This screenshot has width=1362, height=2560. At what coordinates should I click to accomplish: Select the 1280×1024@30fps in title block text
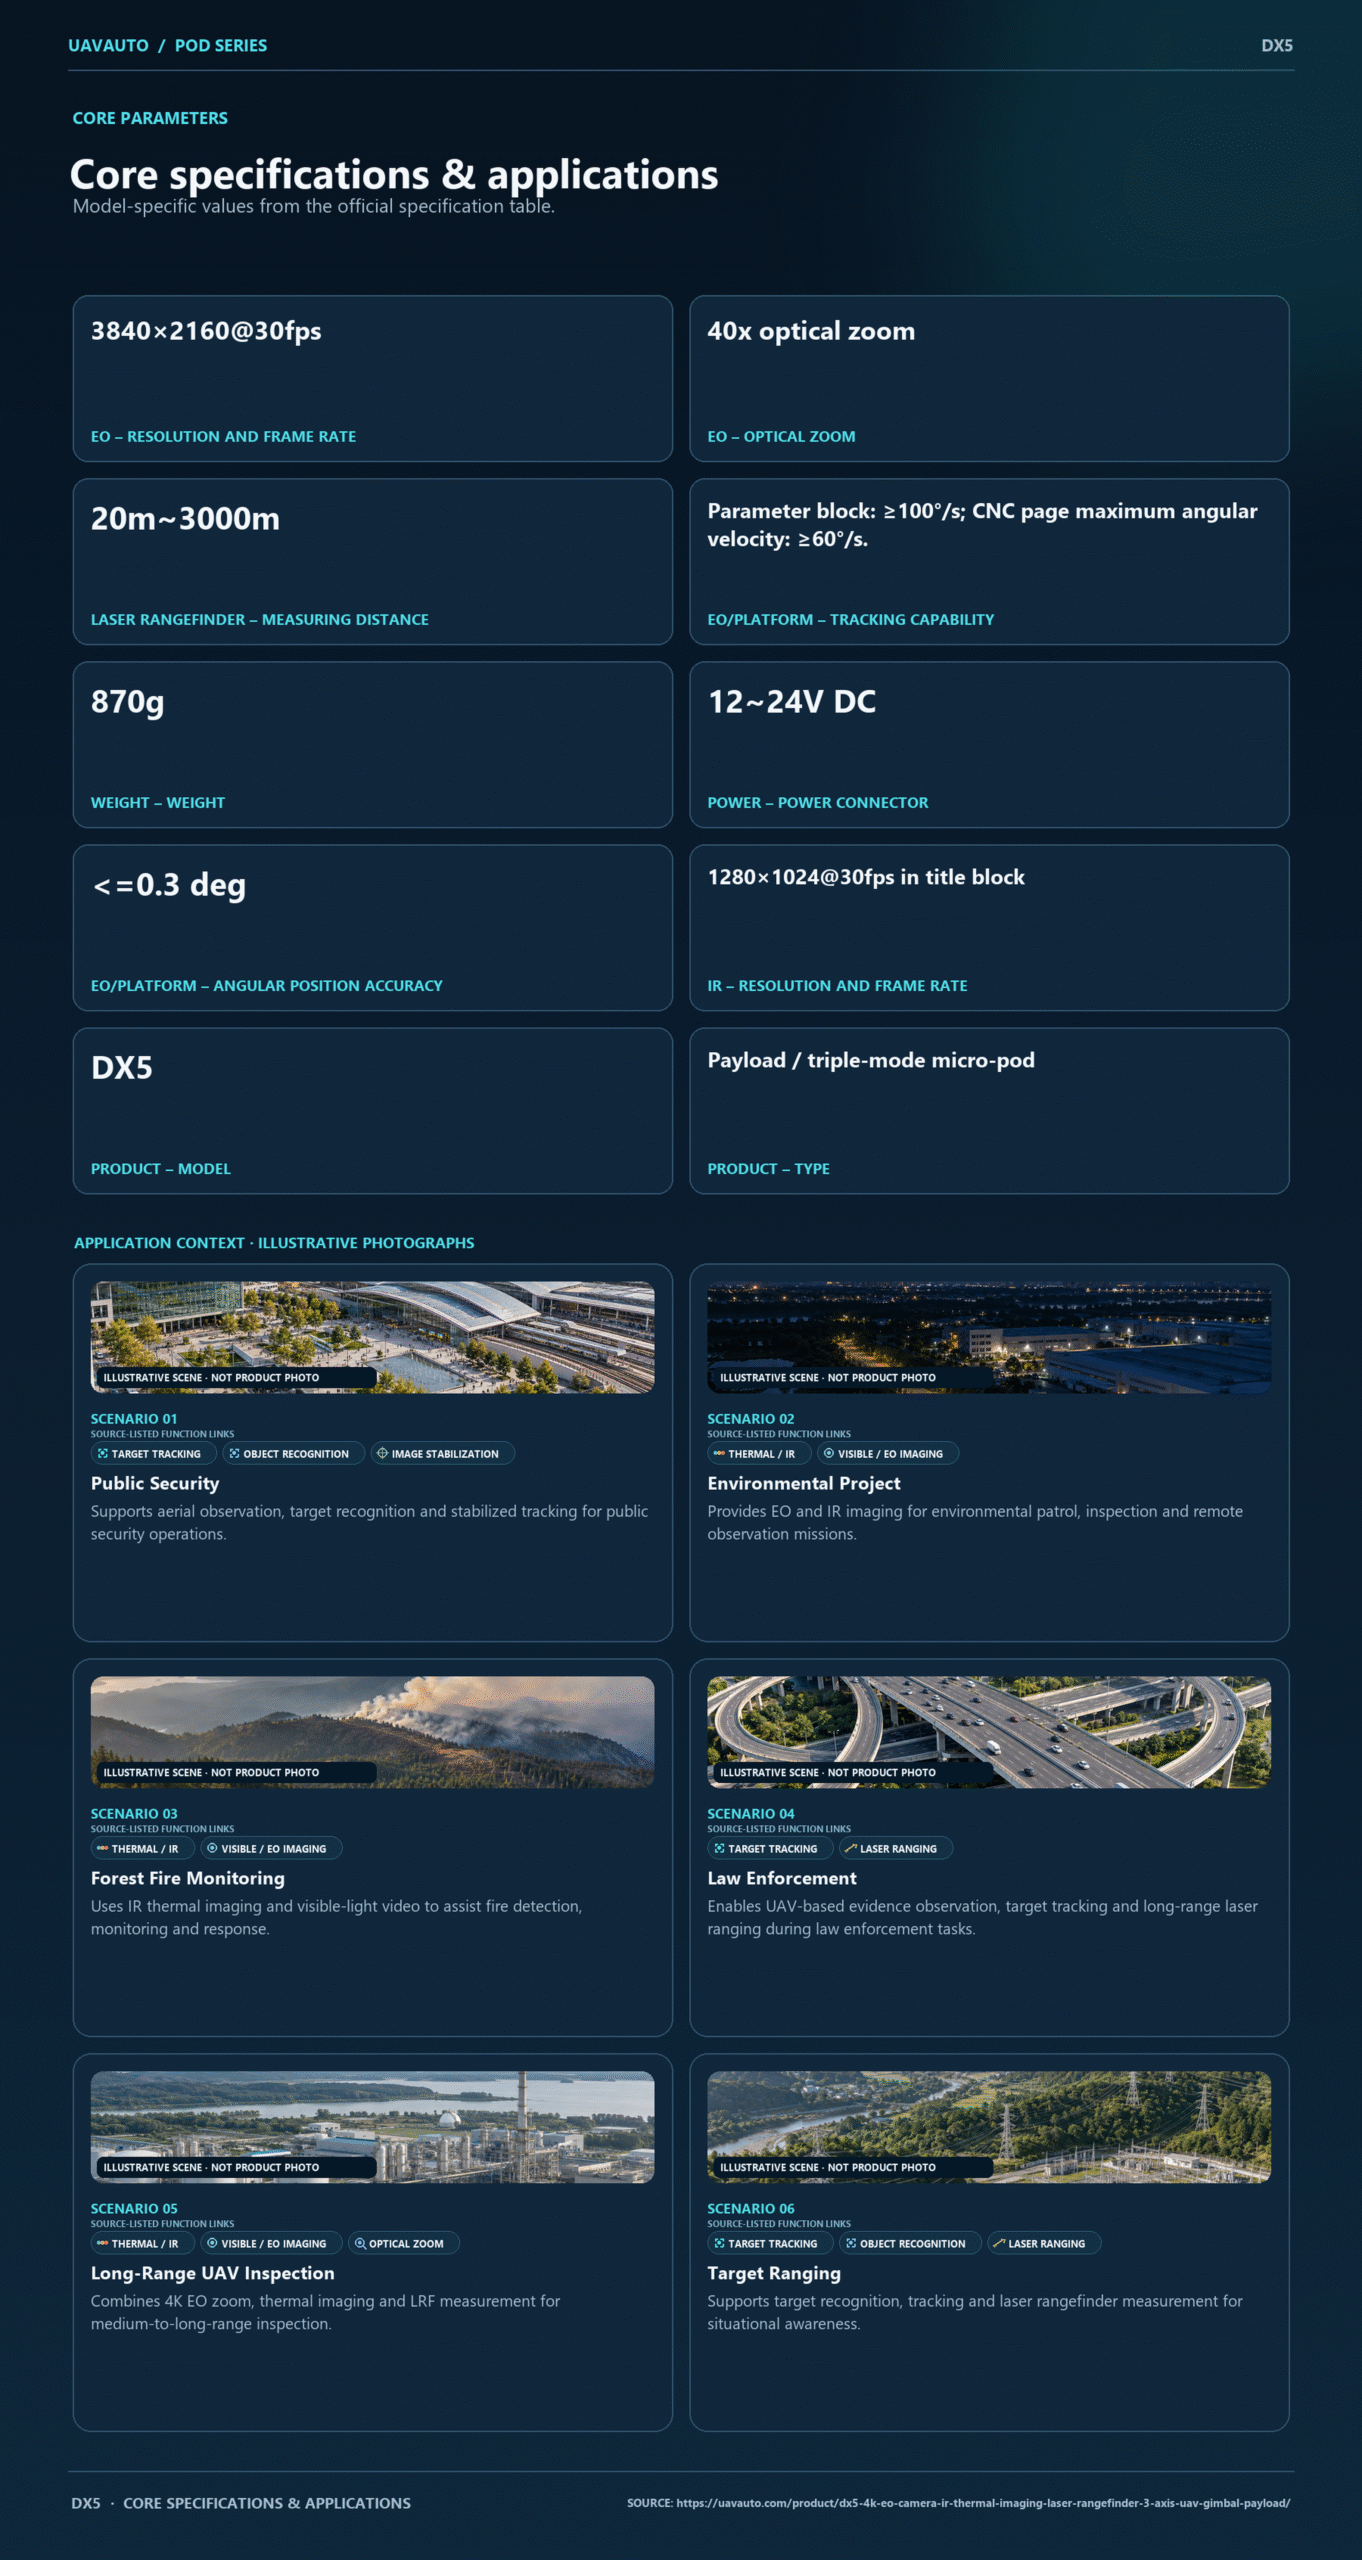[866, 877]
